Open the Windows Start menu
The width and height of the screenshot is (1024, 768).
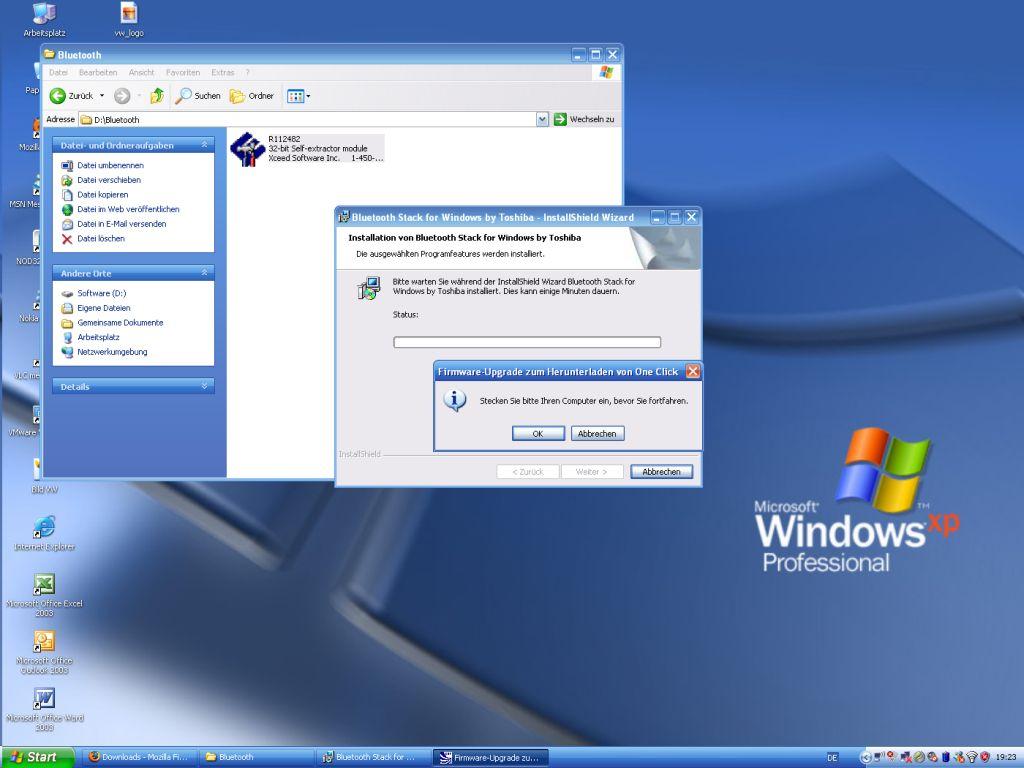pos(36,757)
